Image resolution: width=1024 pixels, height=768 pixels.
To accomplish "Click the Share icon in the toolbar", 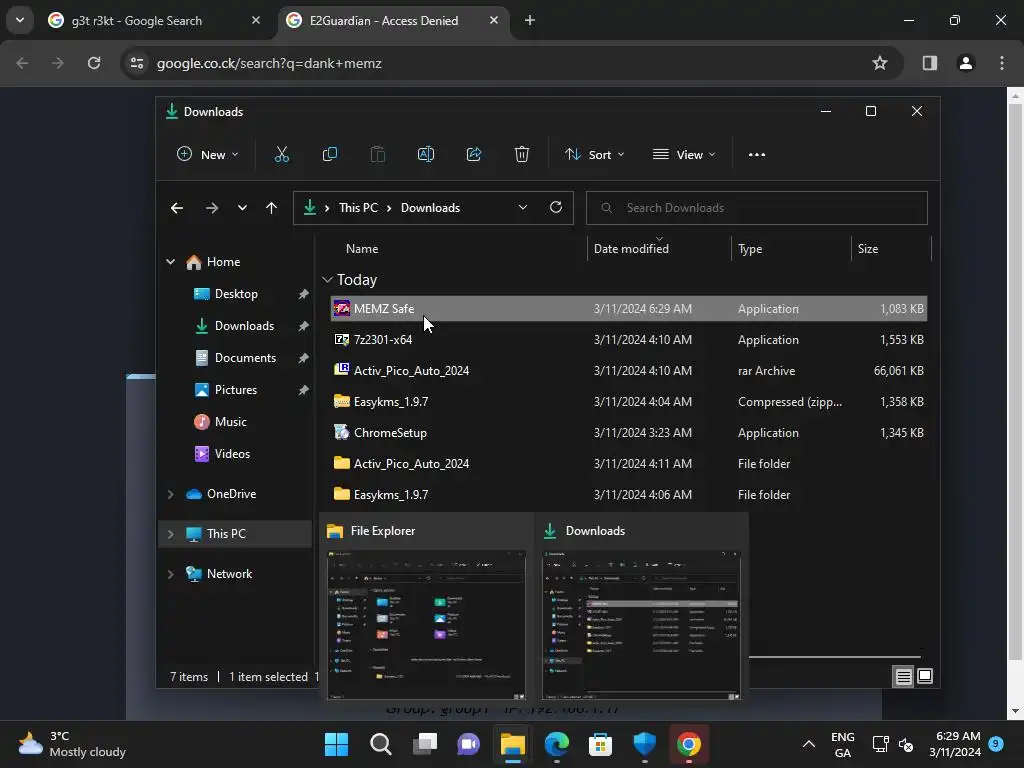I will pos(473,155).
